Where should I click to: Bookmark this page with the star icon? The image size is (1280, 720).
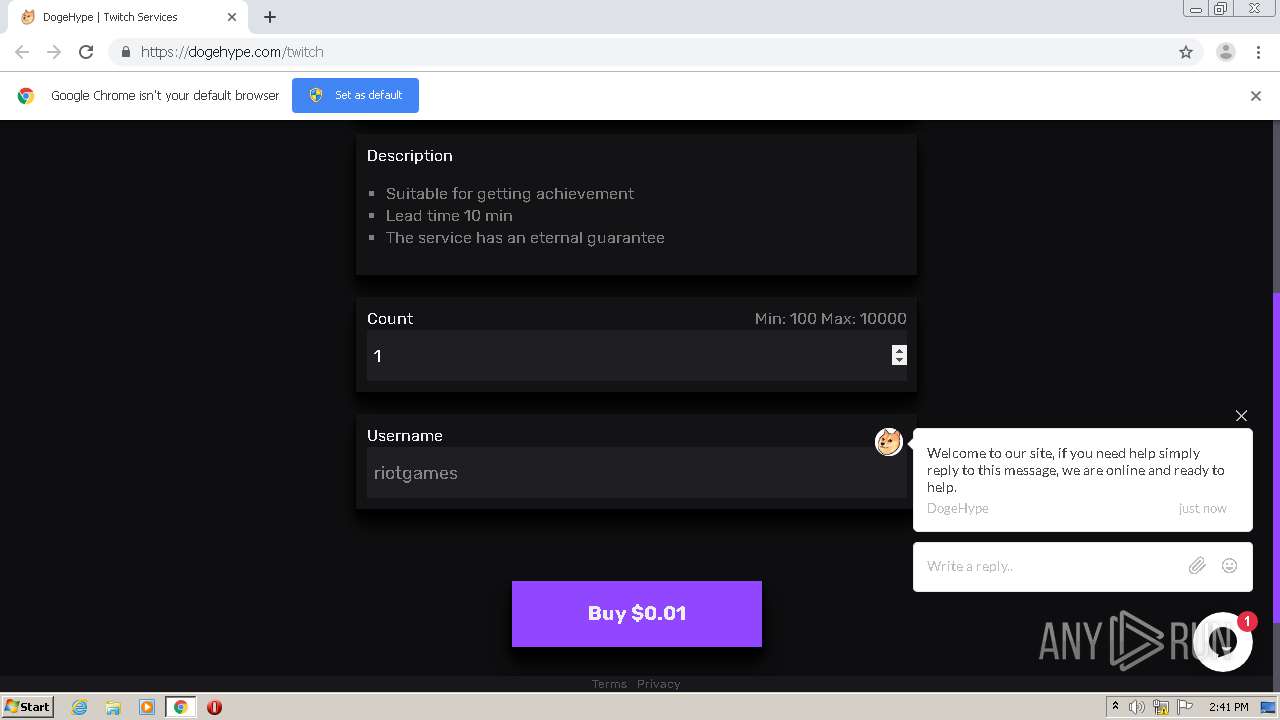coord(1186,52)
